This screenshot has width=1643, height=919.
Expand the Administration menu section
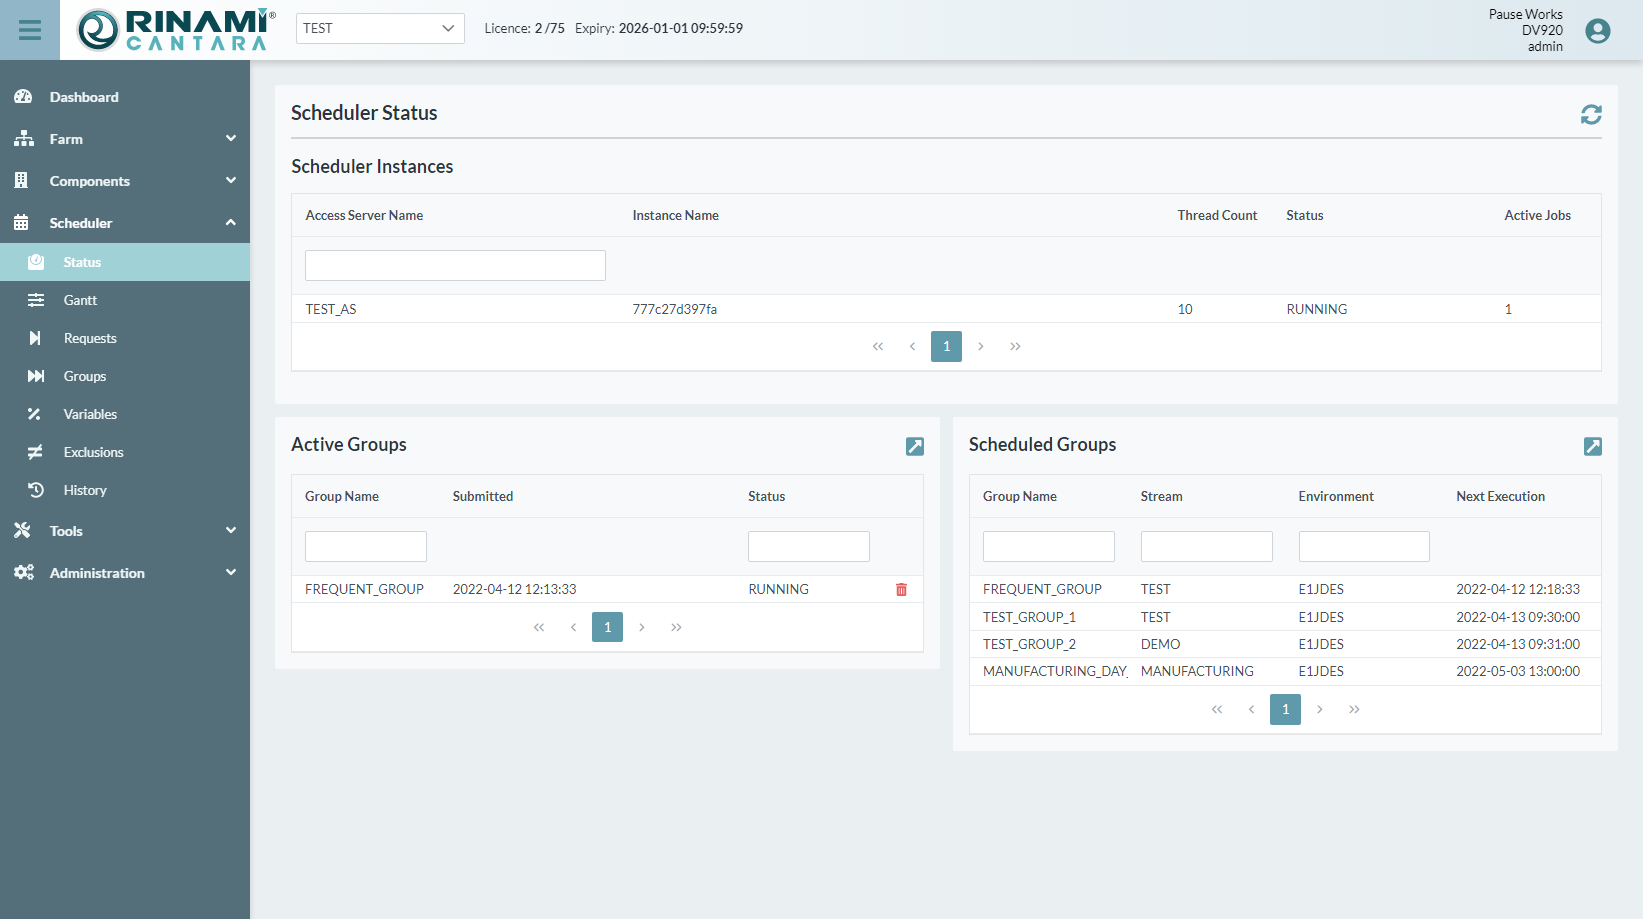125,573
